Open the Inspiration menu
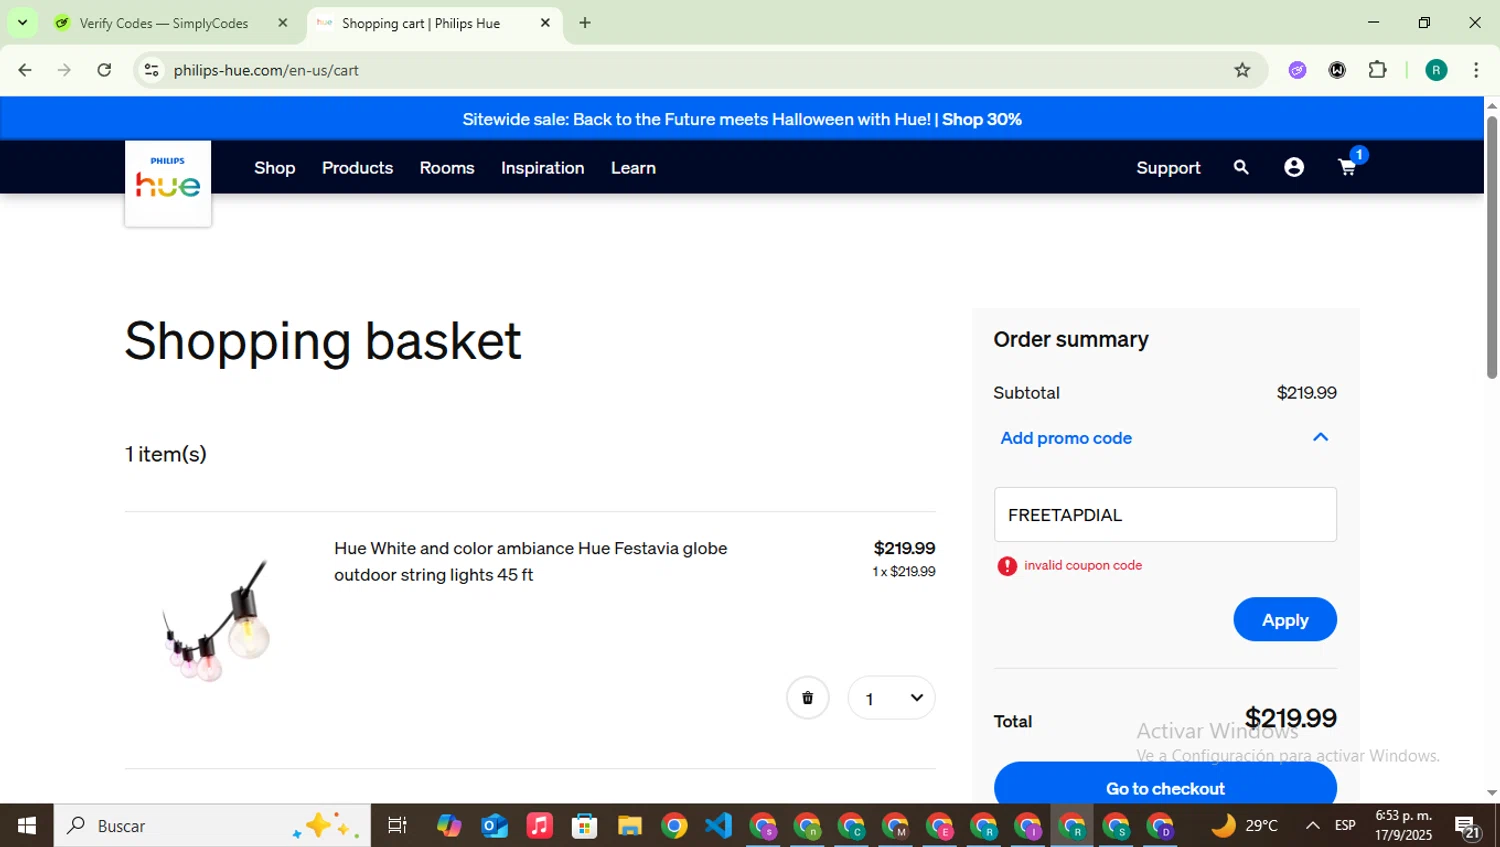 [x=543, y=168]
